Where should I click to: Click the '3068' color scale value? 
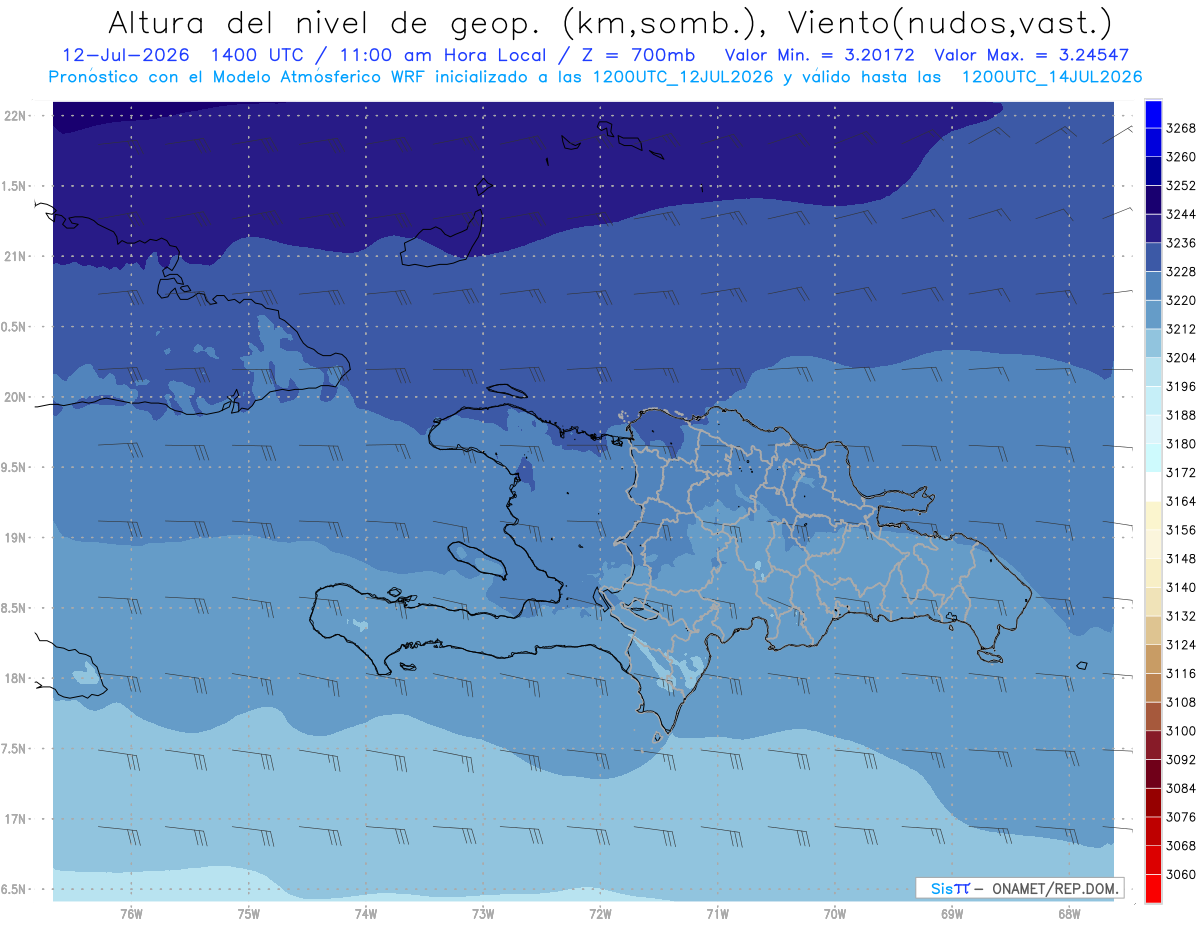(x=1181, y=846)
